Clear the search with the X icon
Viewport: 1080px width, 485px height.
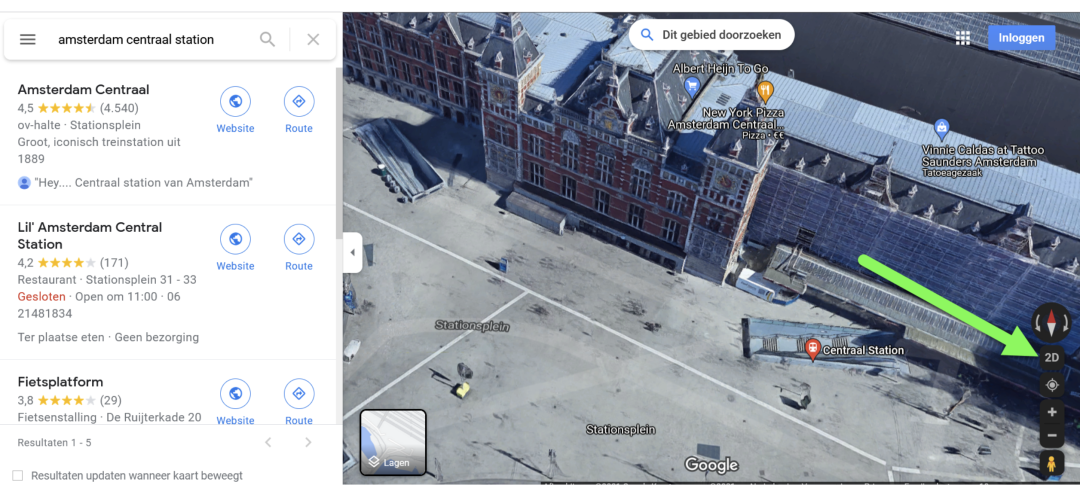(x=313, y=39)
